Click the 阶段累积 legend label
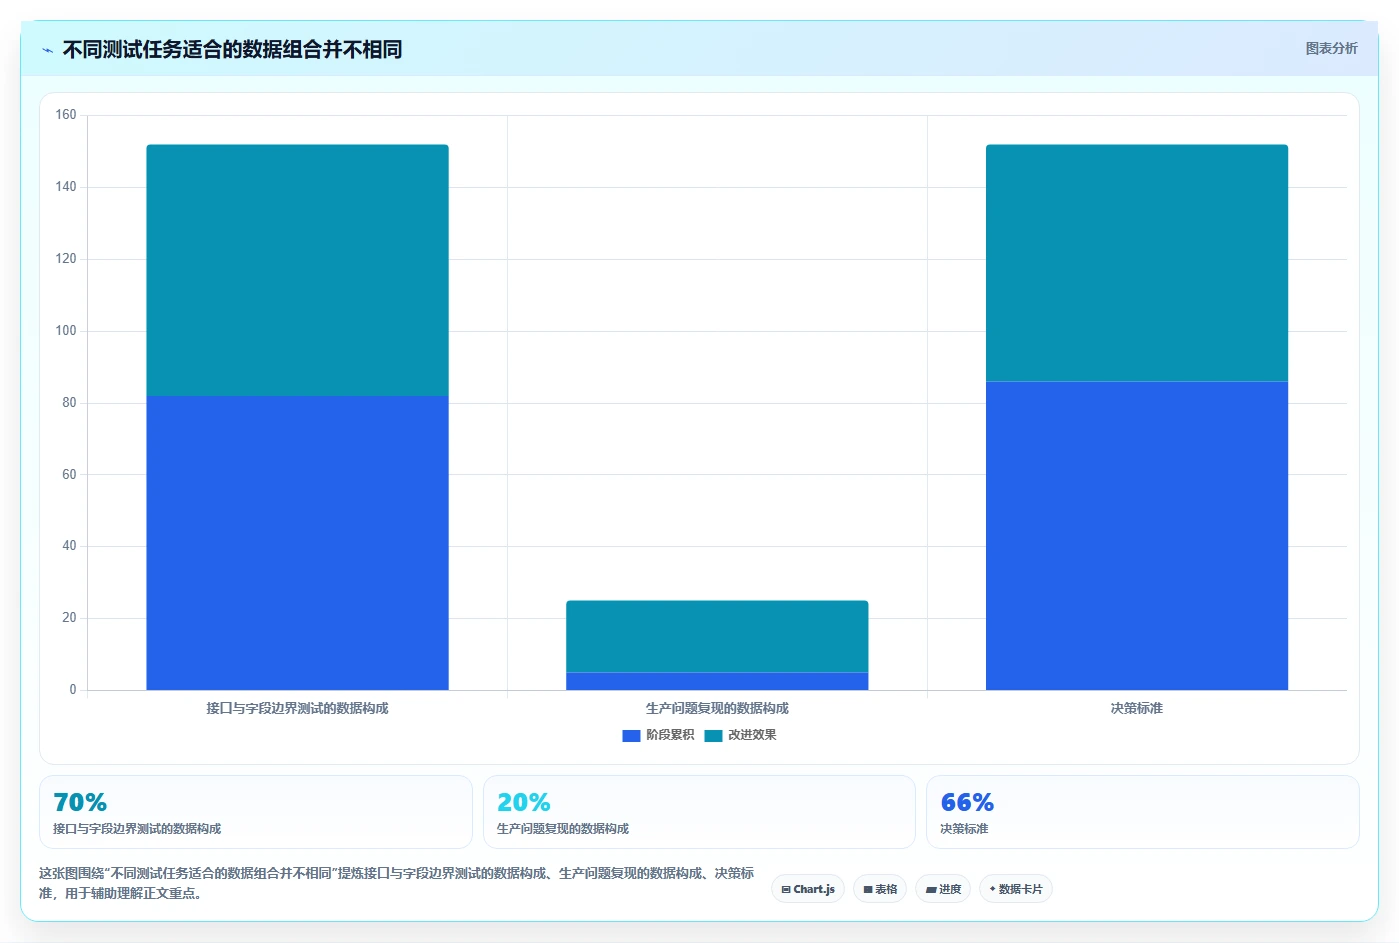The image size is (1399, 943). click(x=670, y=735)
